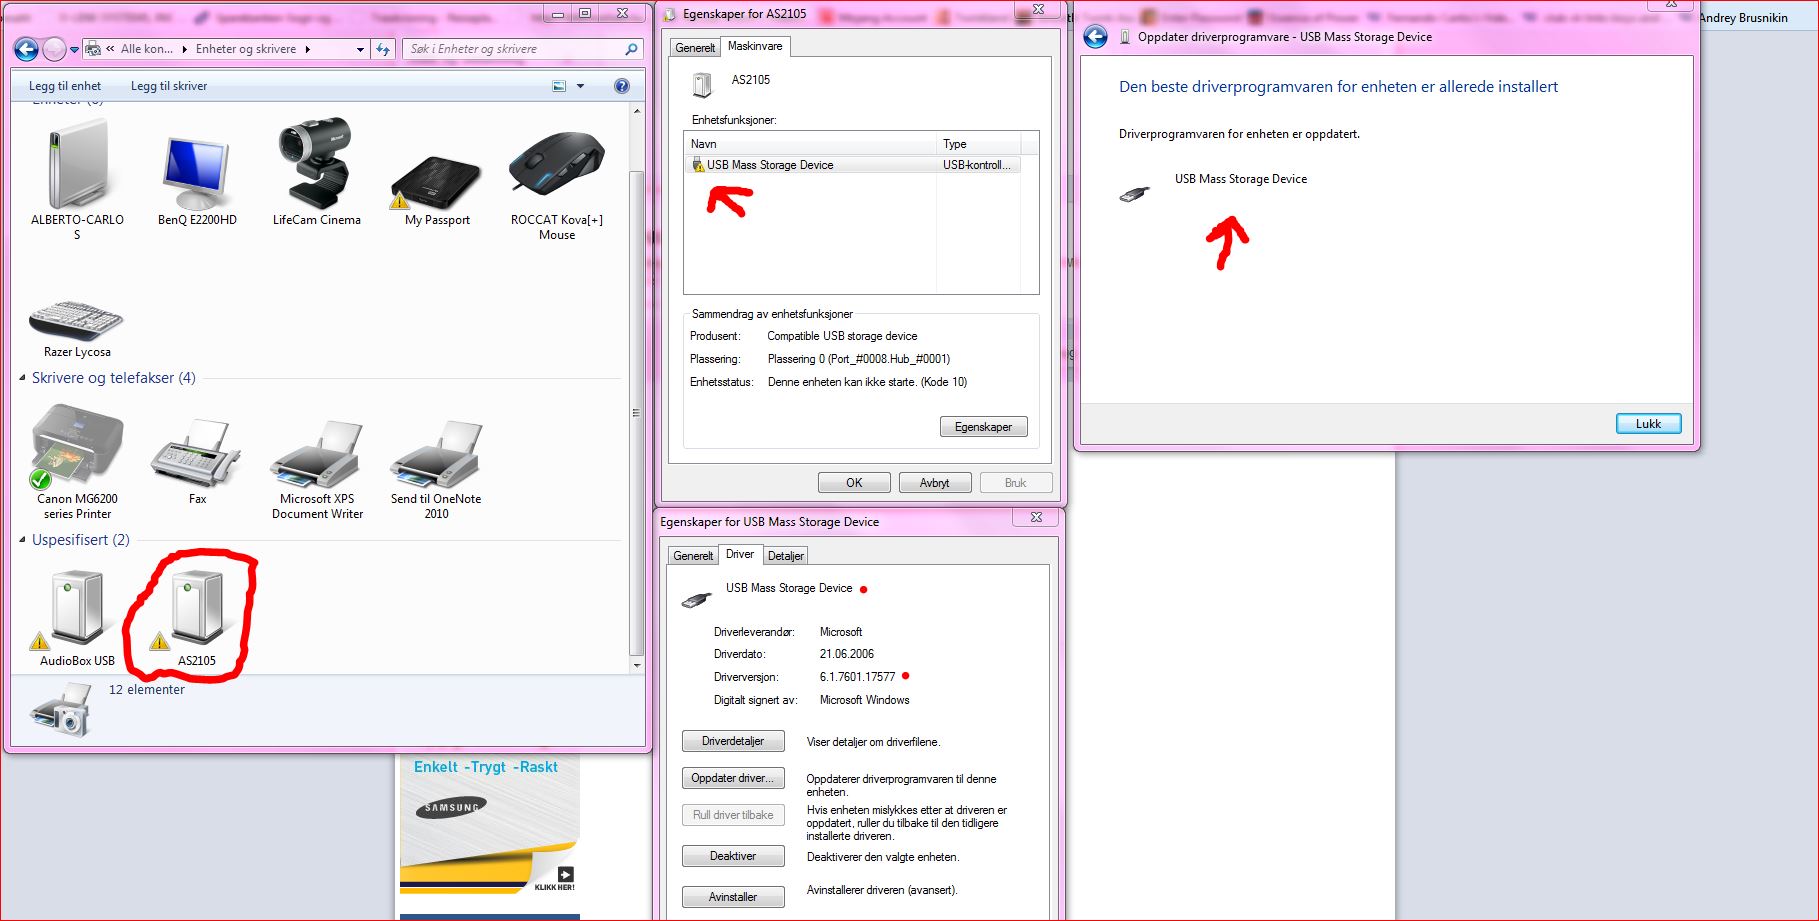Select the ROCCAT Kova[+] Mouse icon
This screenshot has height=921, width=1819.
[557, 165]
